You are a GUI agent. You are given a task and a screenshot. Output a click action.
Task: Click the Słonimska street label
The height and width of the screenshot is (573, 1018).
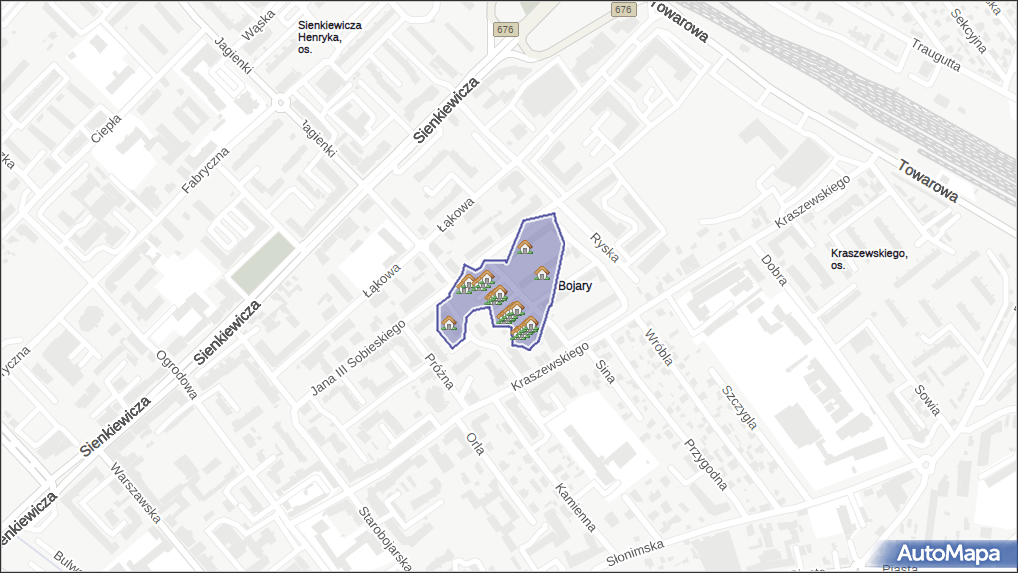click(x=636, y=553)
